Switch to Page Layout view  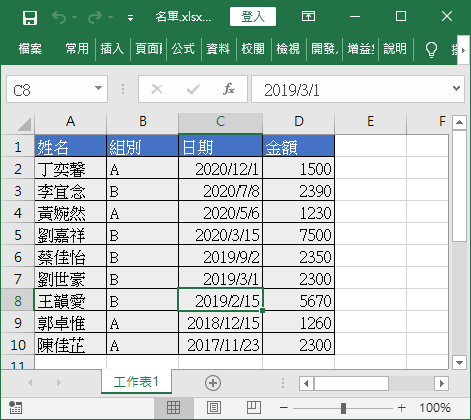pyautogui.click(x=214, y=407)
